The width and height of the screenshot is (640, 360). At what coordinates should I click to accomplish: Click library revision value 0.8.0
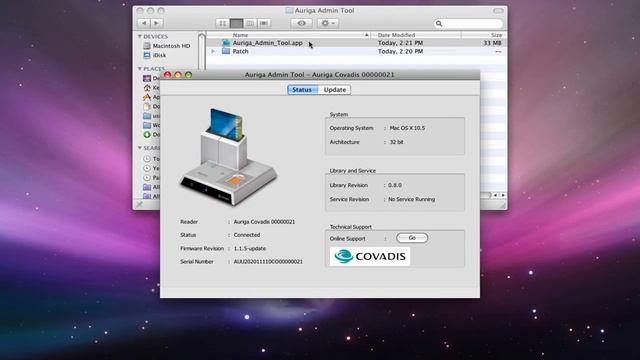(395, 185)
